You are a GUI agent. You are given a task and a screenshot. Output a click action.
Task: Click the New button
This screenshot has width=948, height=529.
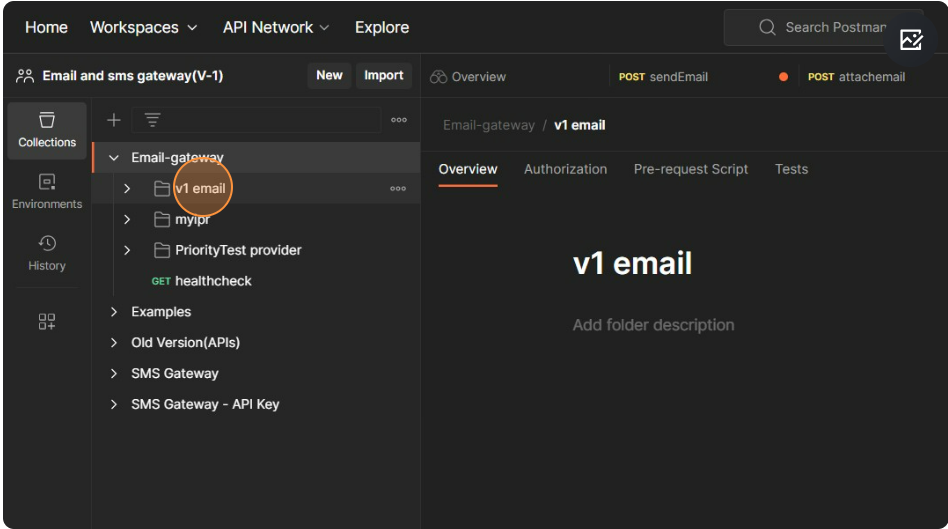coord(329,75)
